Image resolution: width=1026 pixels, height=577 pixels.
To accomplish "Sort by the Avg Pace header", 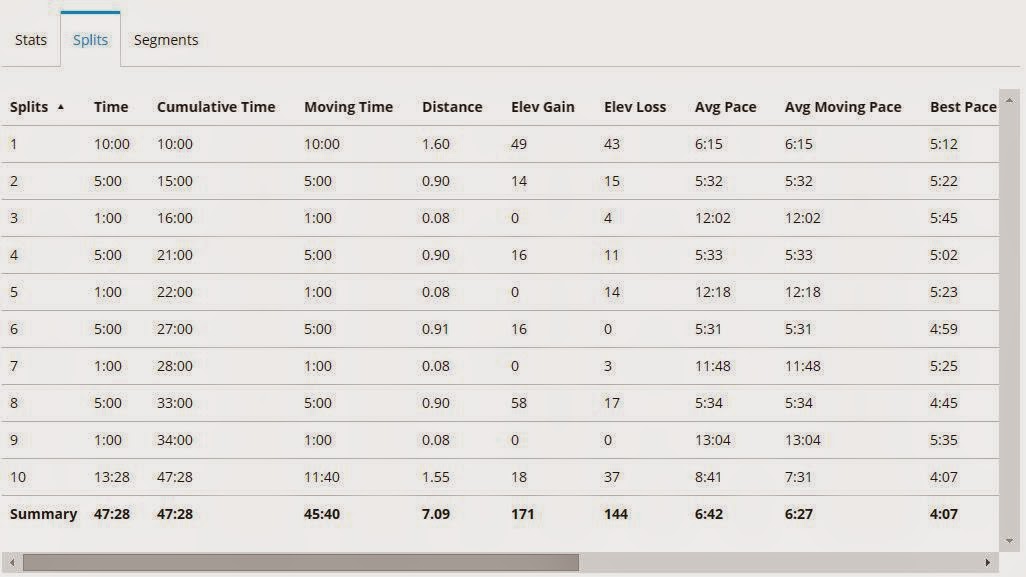I will click(x=726, y=107).
